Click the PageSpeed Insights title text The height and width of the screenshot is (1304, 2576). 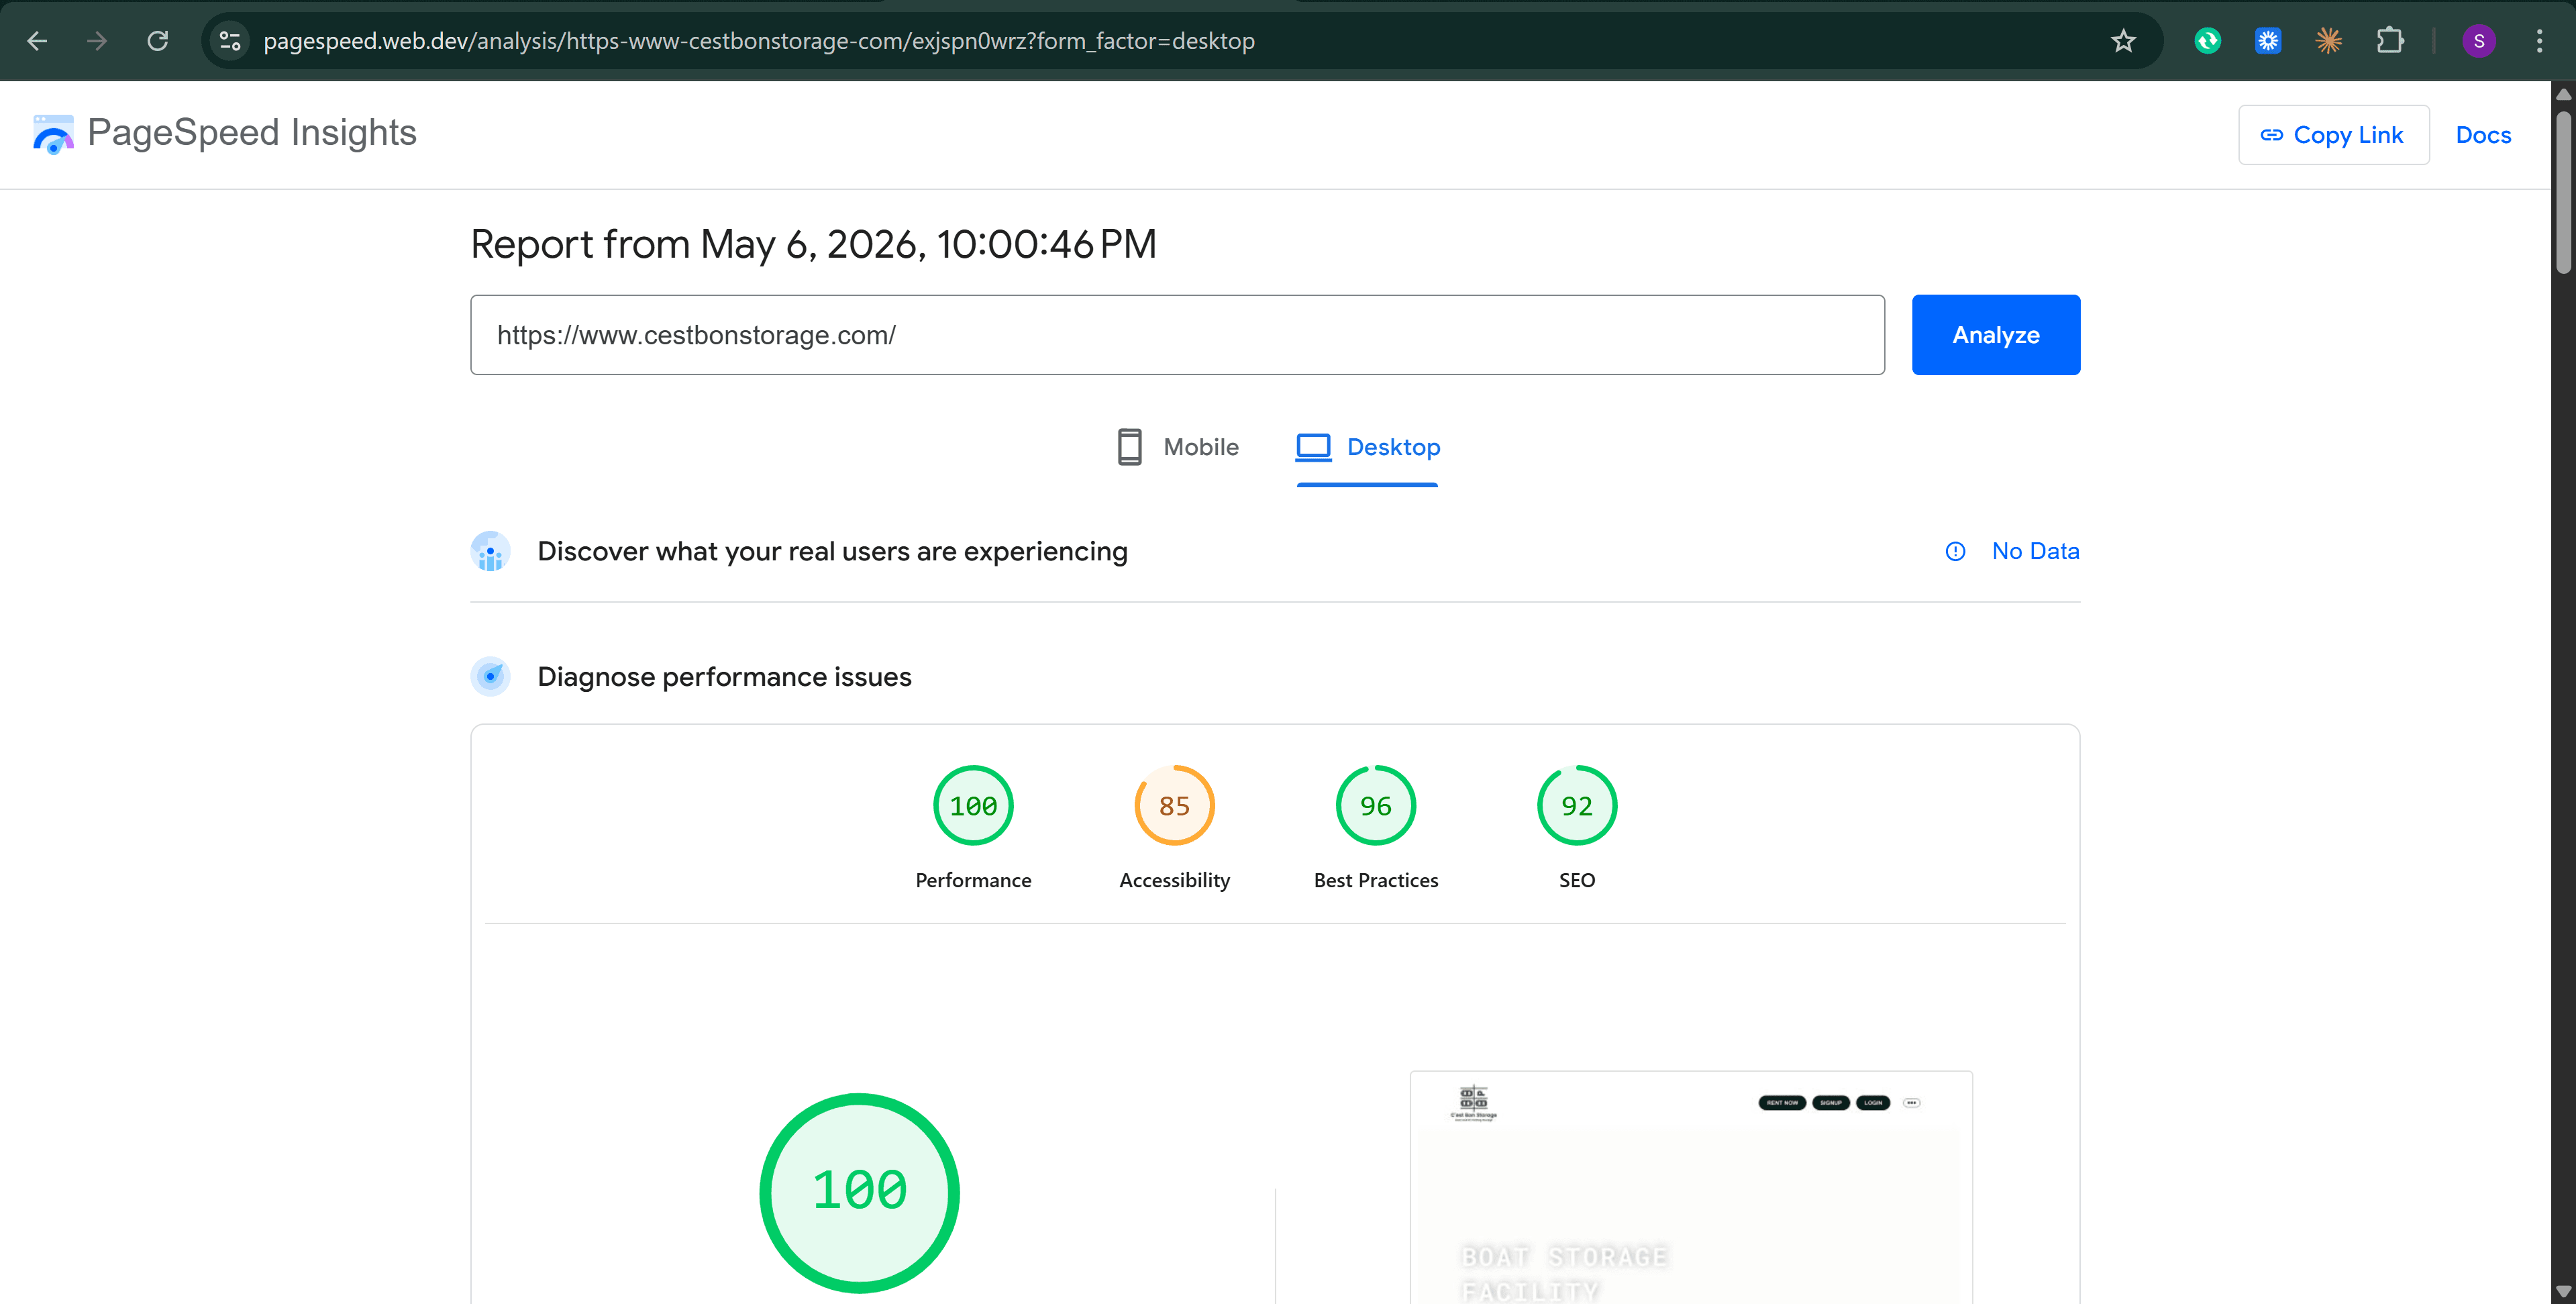coord(252,133)
